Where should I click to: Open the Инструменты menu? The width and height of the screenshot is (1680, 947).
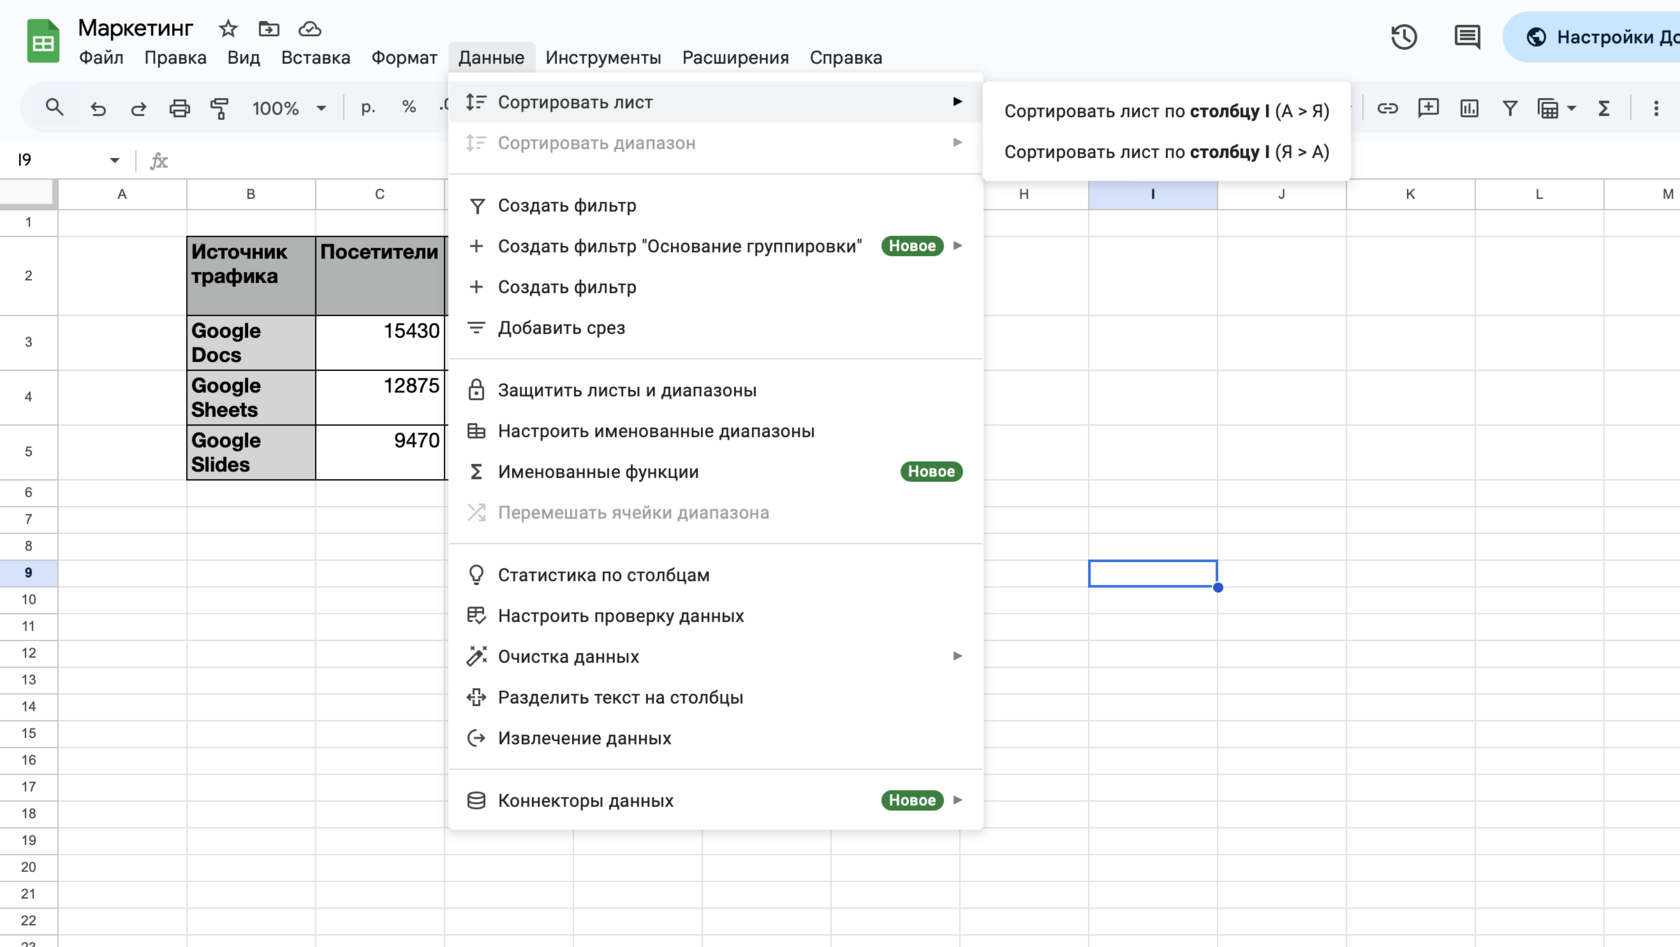(x=603, y=58)
